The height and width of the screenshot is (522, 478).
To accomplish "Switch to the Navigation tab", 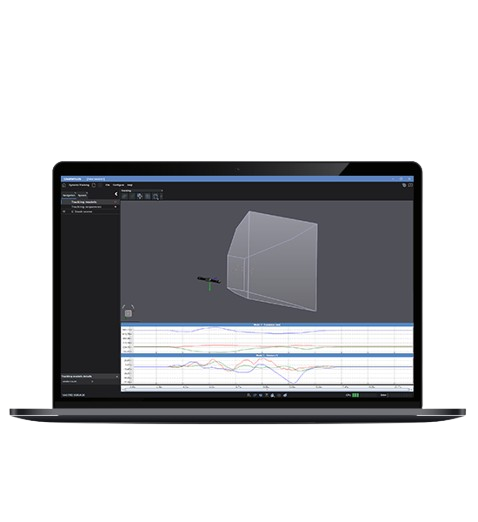I will point(69,195).
